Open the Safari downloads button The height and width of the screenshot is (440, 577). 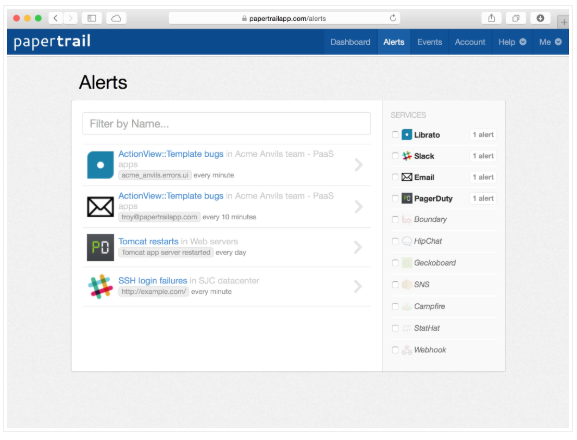[x=540, y=18]
